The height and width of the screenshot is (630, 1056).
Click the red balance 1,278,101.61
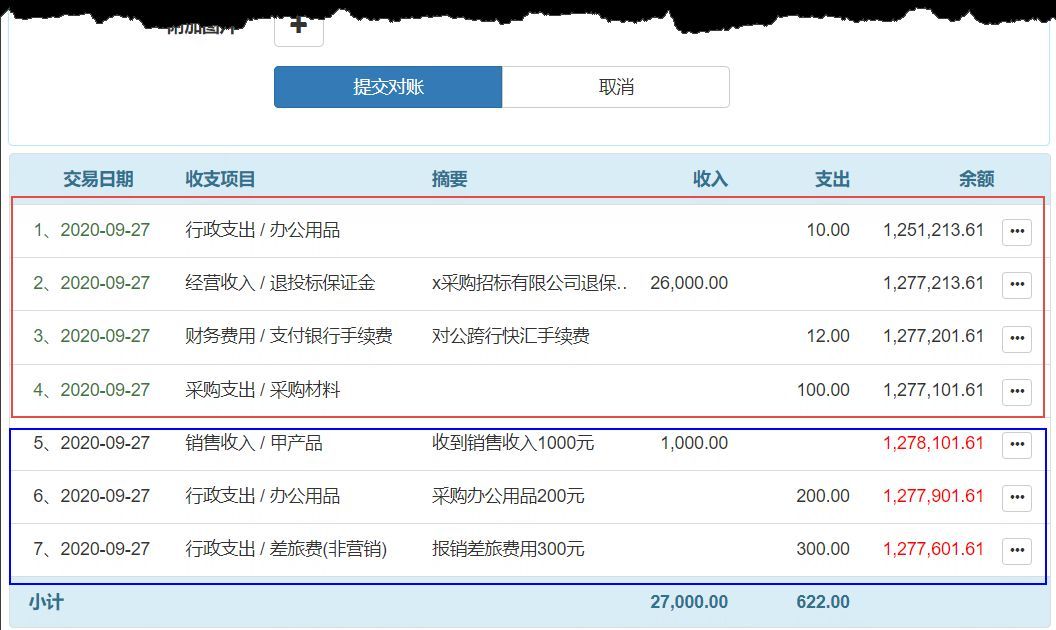pos(933,444)
